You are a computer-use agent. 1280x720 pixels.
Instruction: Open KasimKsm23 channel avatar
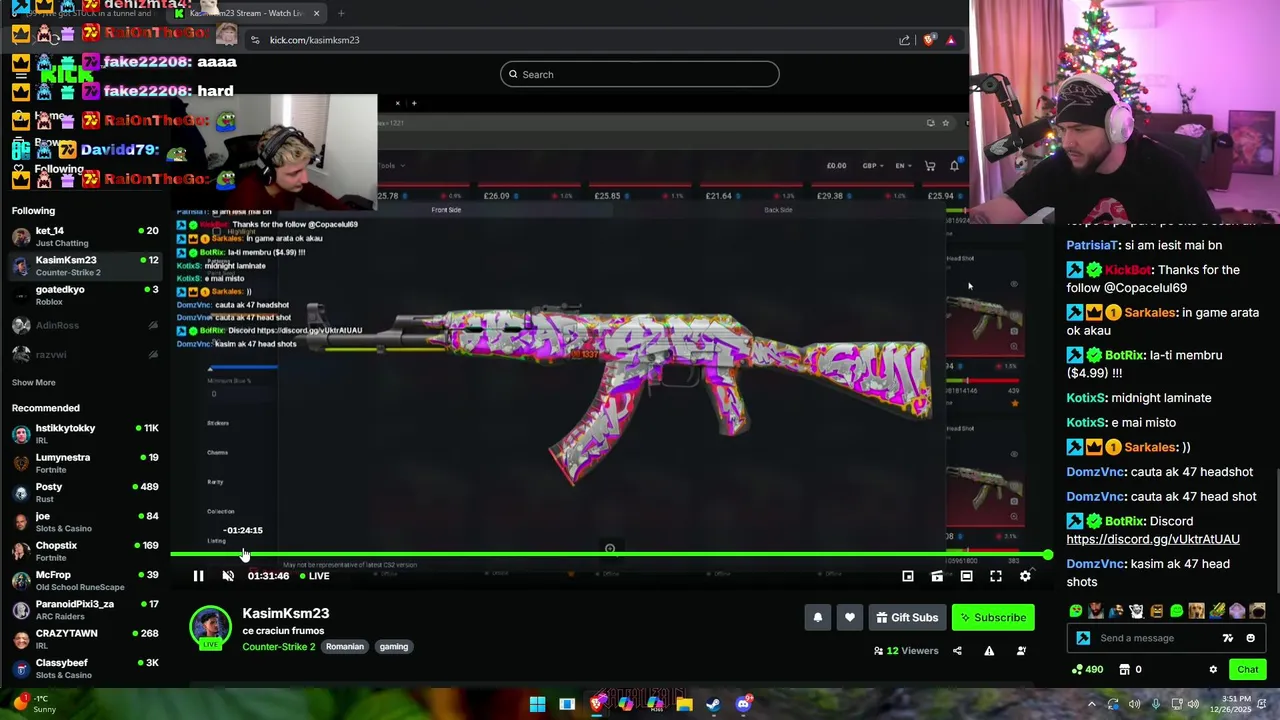[210, 627]
